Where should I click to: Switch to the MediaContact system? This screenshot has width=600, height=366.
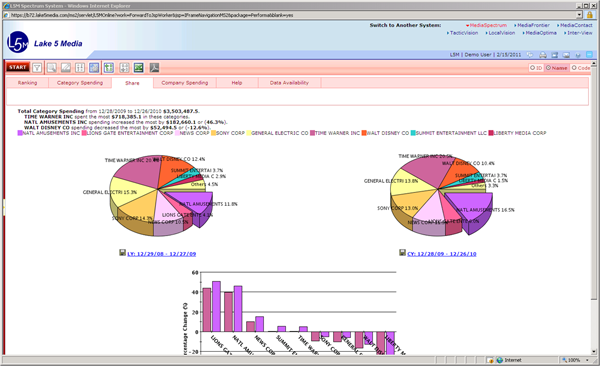[x=576, y=25]
